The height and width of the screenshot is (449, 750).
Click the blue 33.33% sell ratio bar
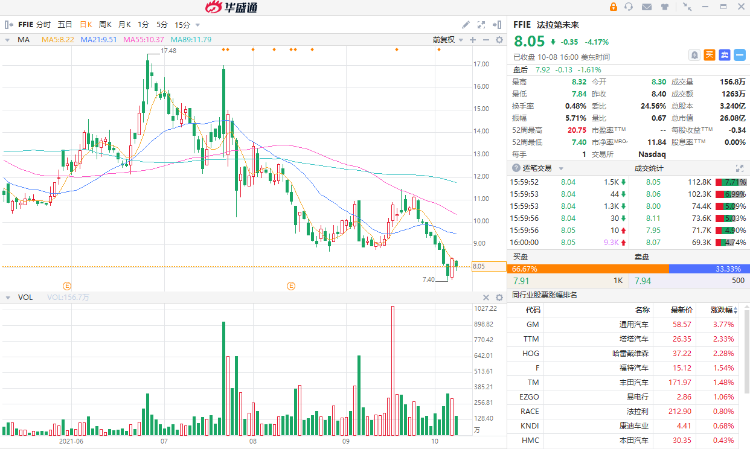707,269
